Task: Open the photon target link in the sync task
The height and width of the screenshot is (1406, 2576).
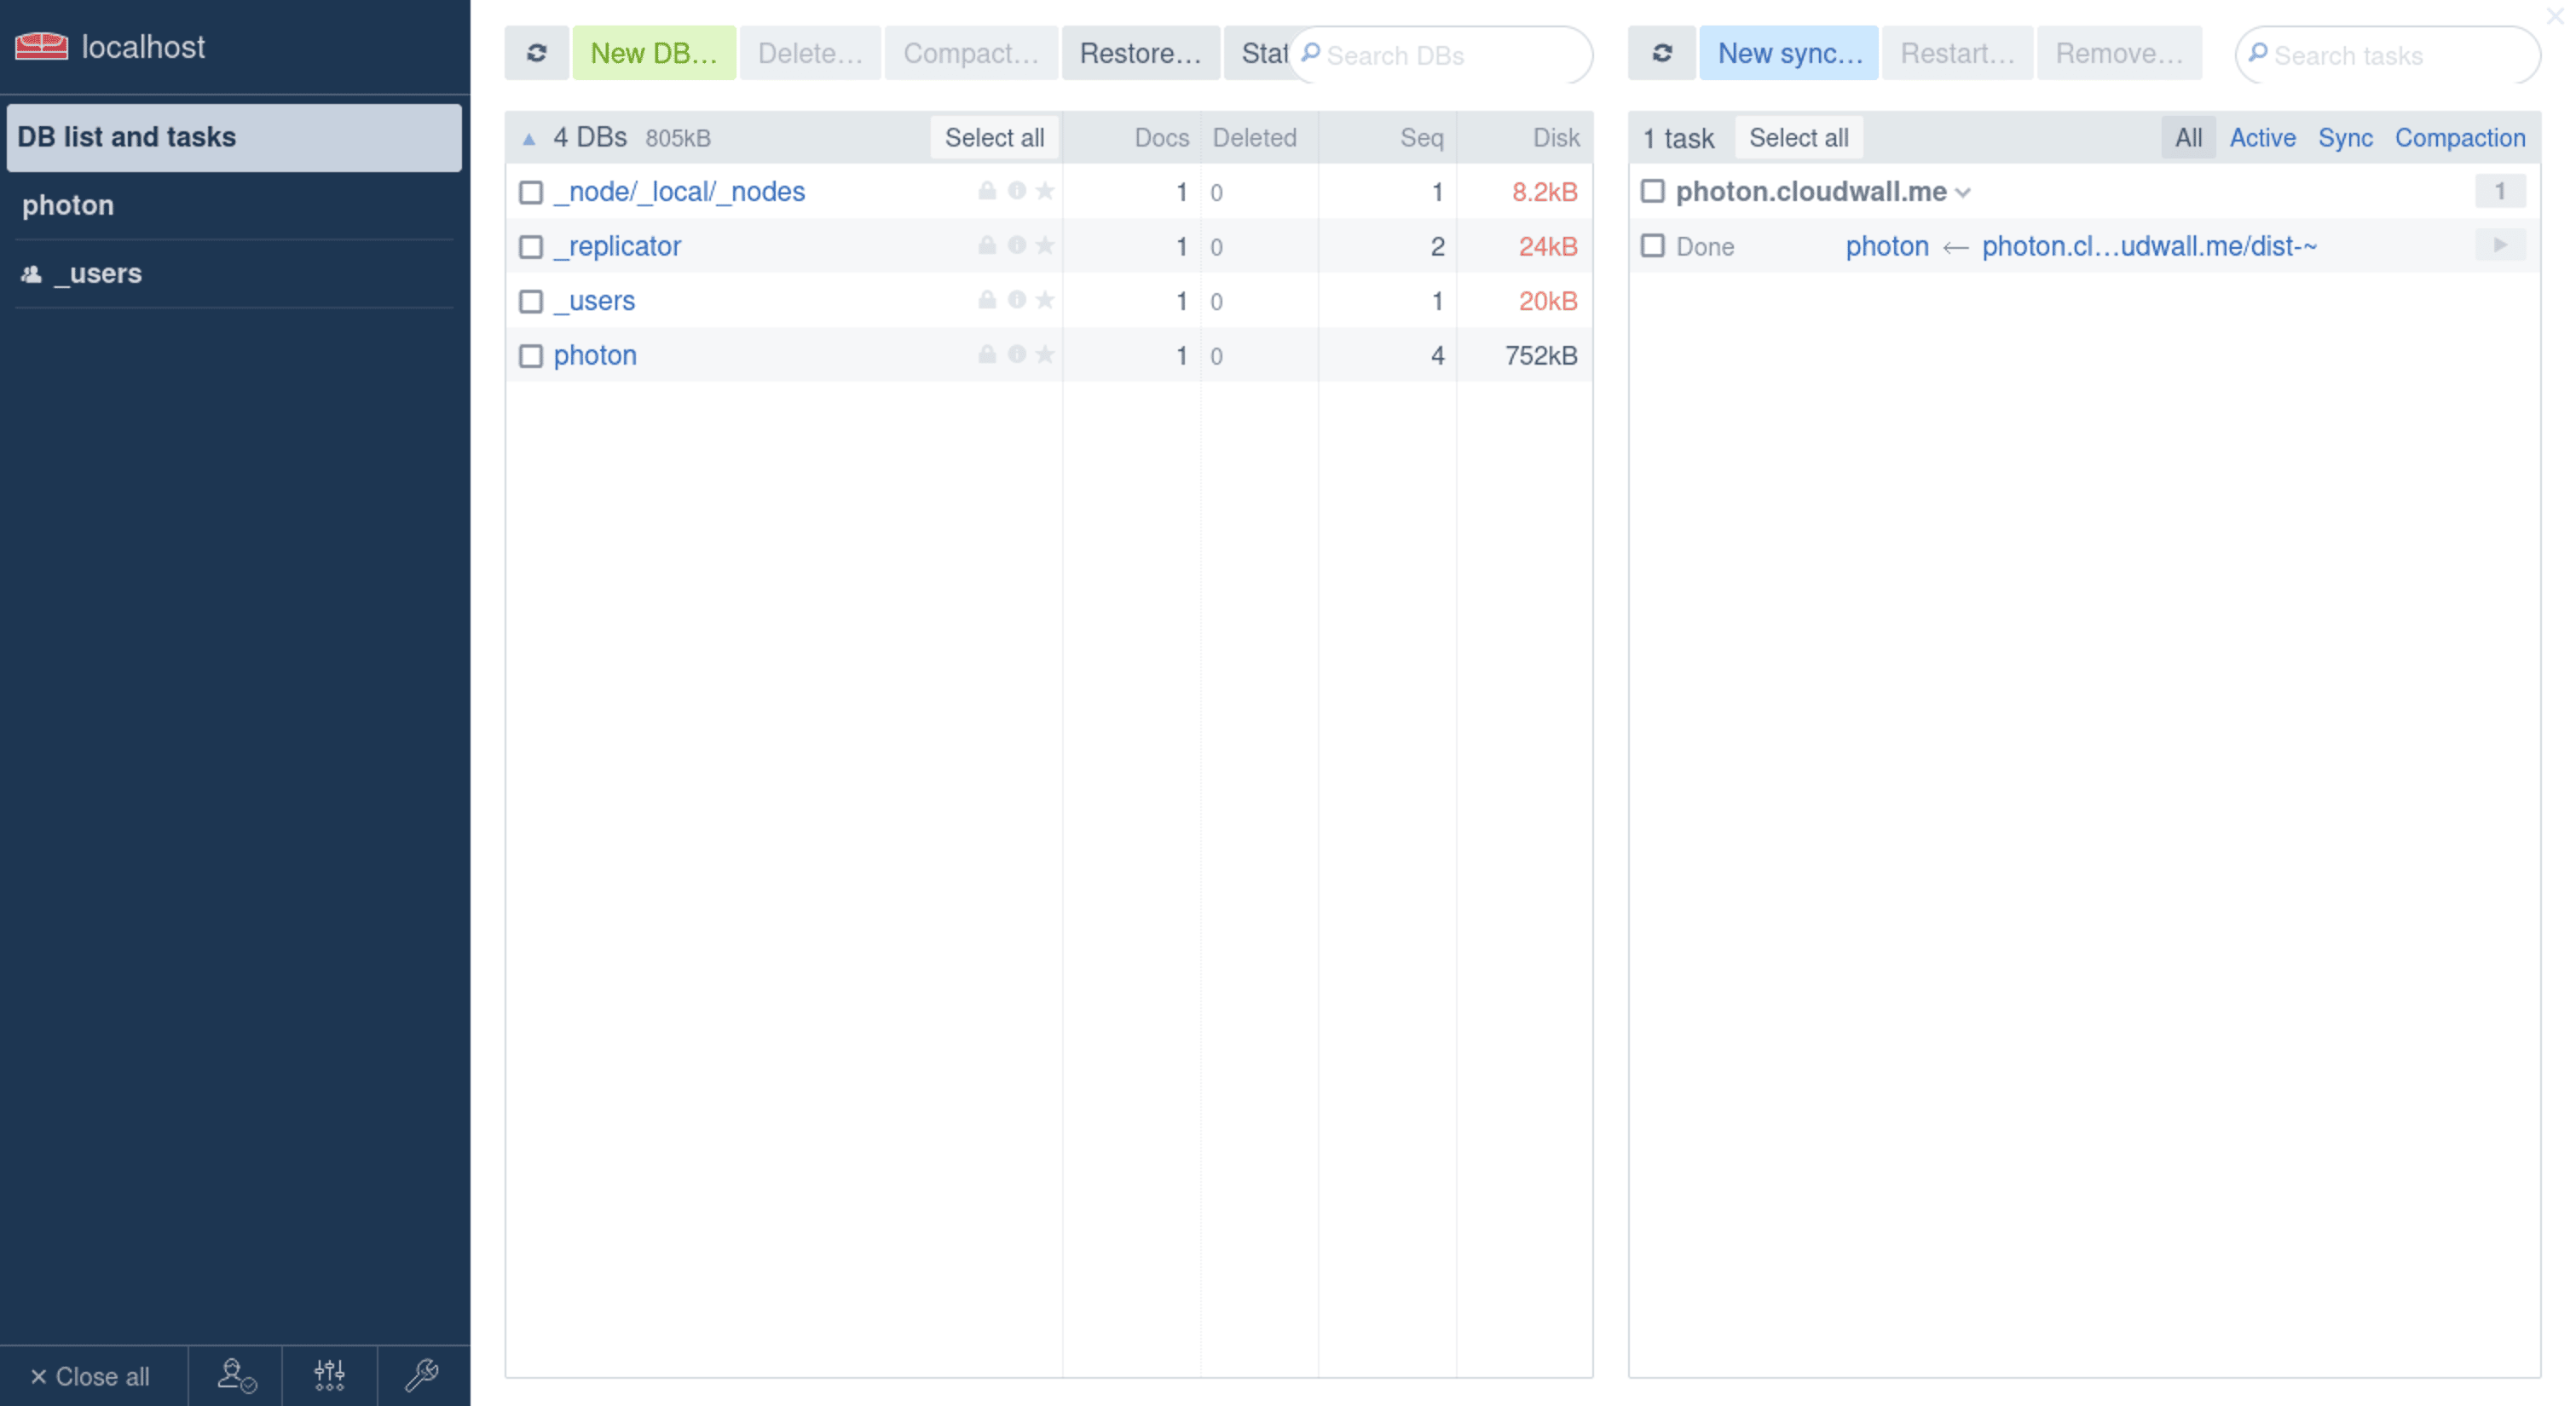Action: tap(1887, 246)
